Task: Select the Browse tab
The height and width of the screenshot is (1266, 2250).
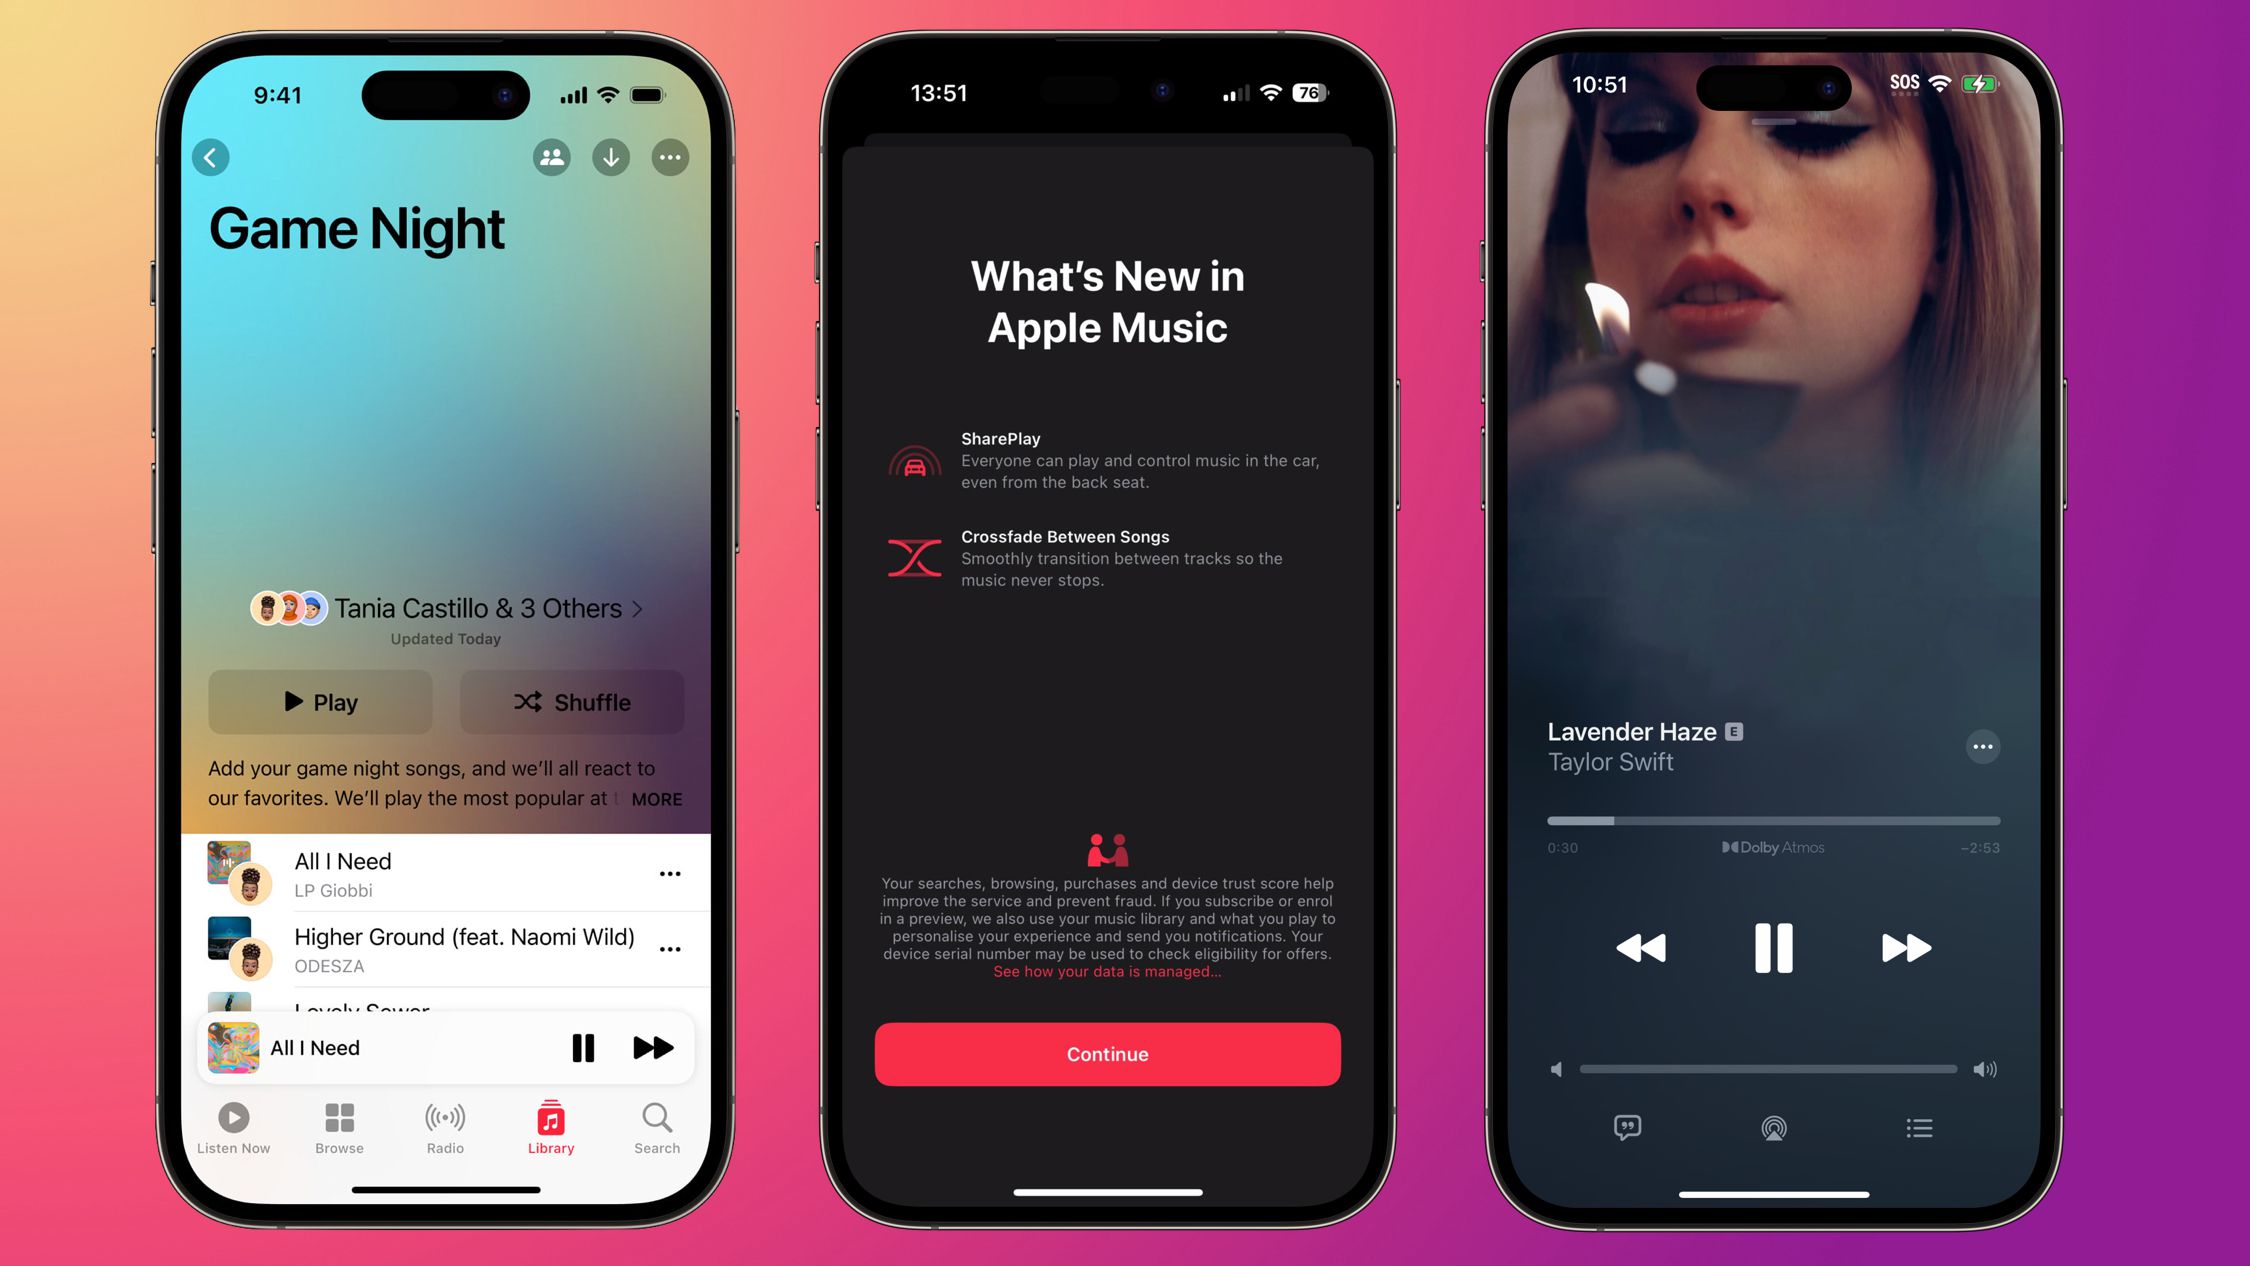Action: [340, 1127]
